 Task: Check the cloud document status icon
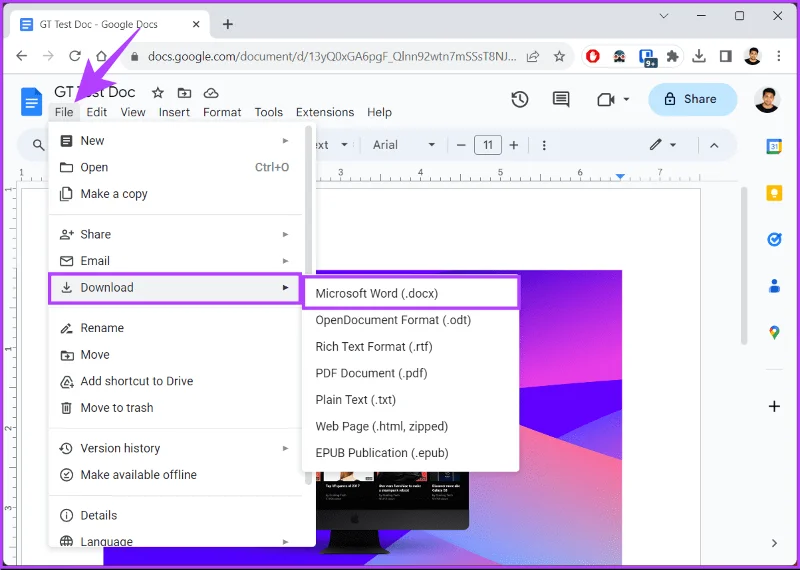coord(211,93)
